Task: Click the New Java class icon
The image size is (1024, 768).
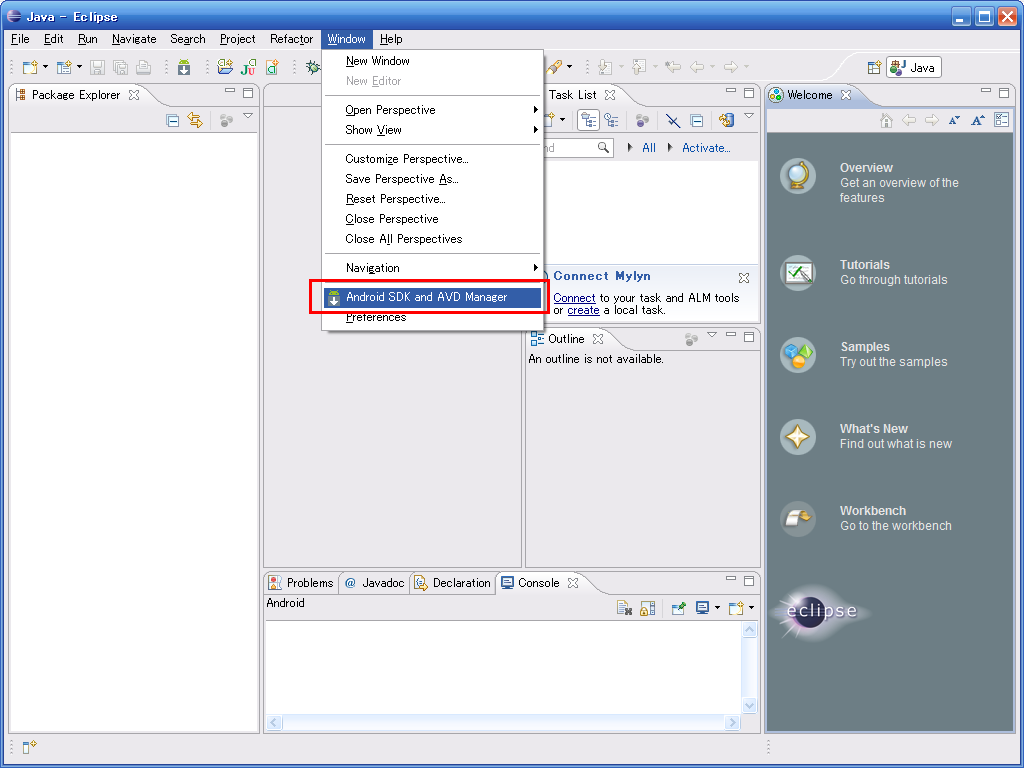Action: coord(272,67)
